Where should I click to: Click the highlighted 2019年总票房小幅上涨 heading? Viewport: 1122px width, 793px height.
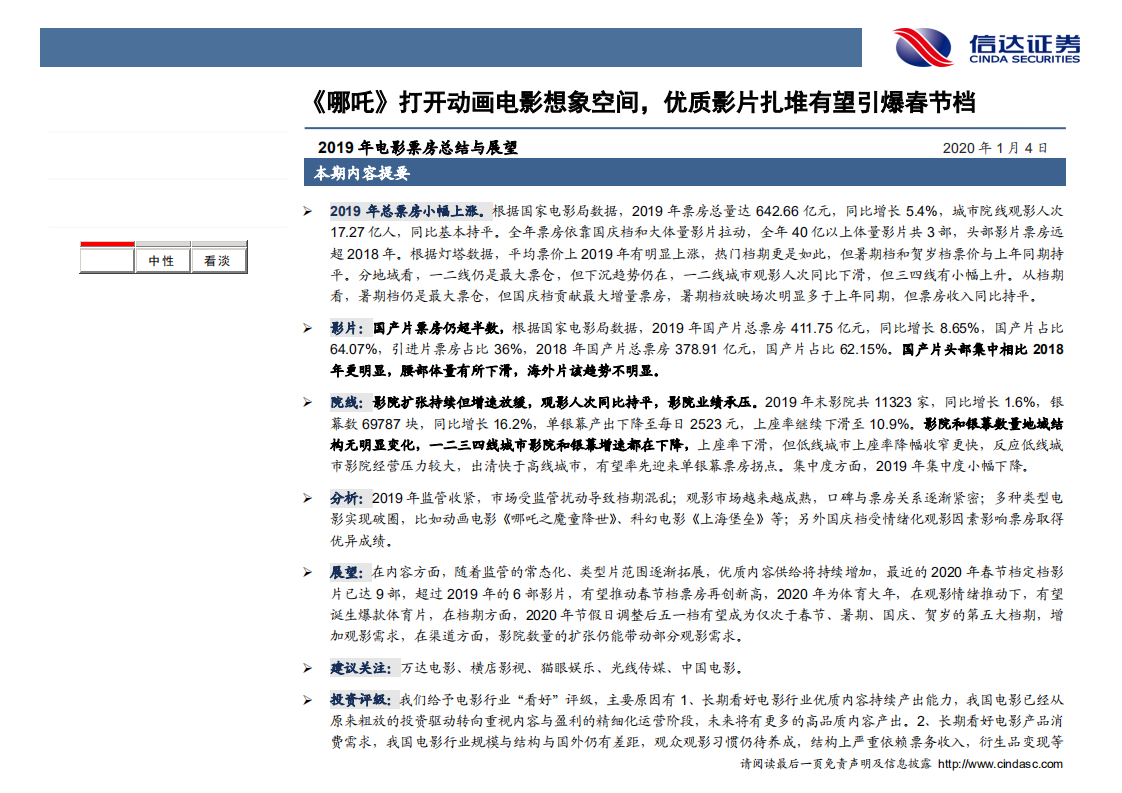click(407, 212)
